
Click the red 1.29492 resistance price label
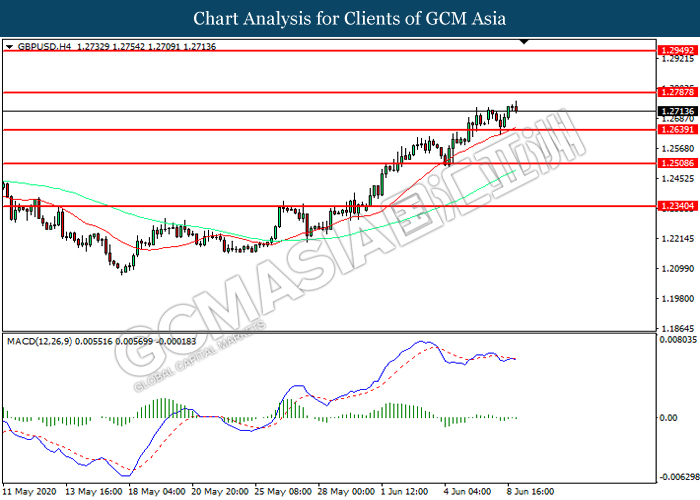[x=677, y=50]
